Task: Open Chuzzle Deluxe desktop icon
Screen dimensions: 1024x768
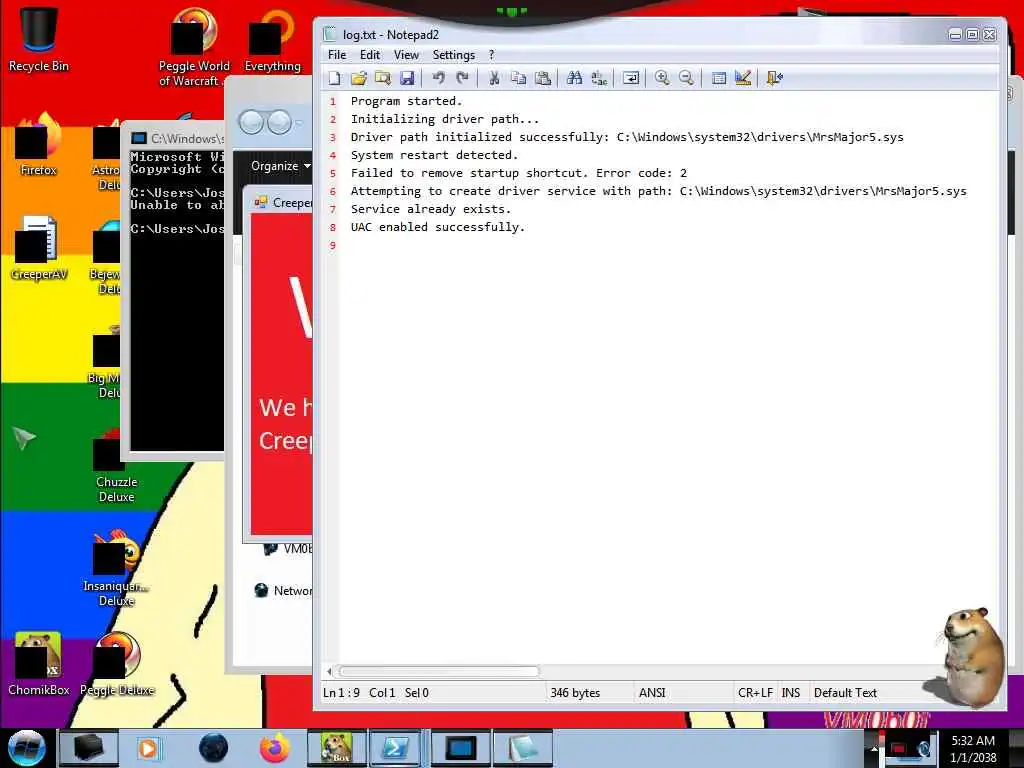Action: (116, 465)
